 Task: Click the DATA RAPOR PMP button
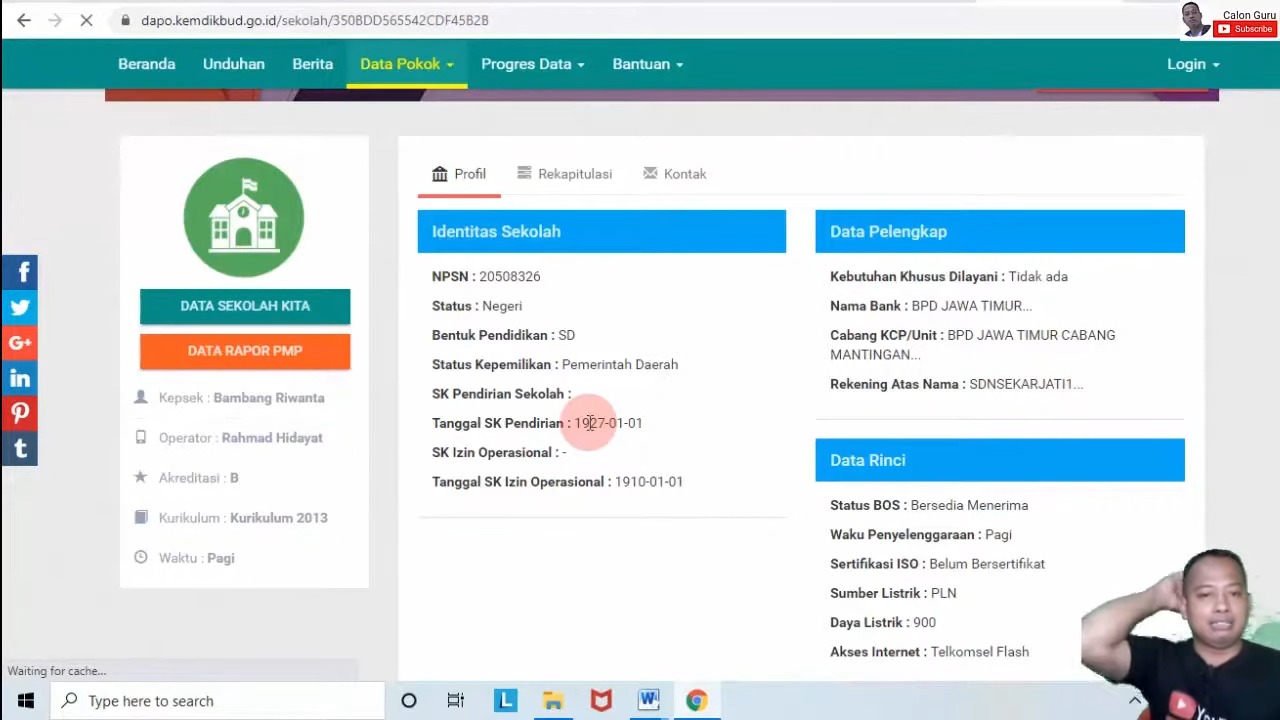(245, 351)
